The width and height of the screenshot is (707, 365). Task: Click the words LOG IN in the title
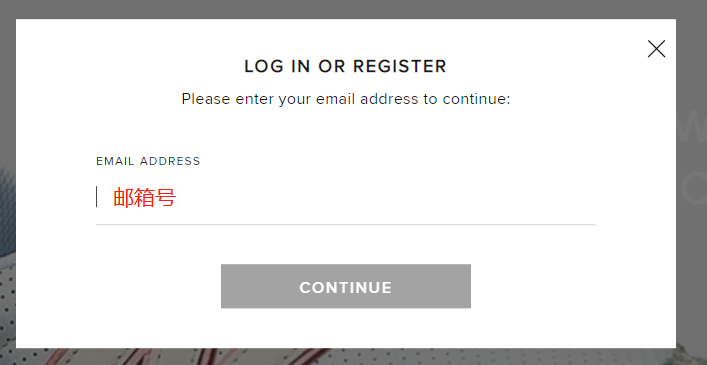(277, 67)
